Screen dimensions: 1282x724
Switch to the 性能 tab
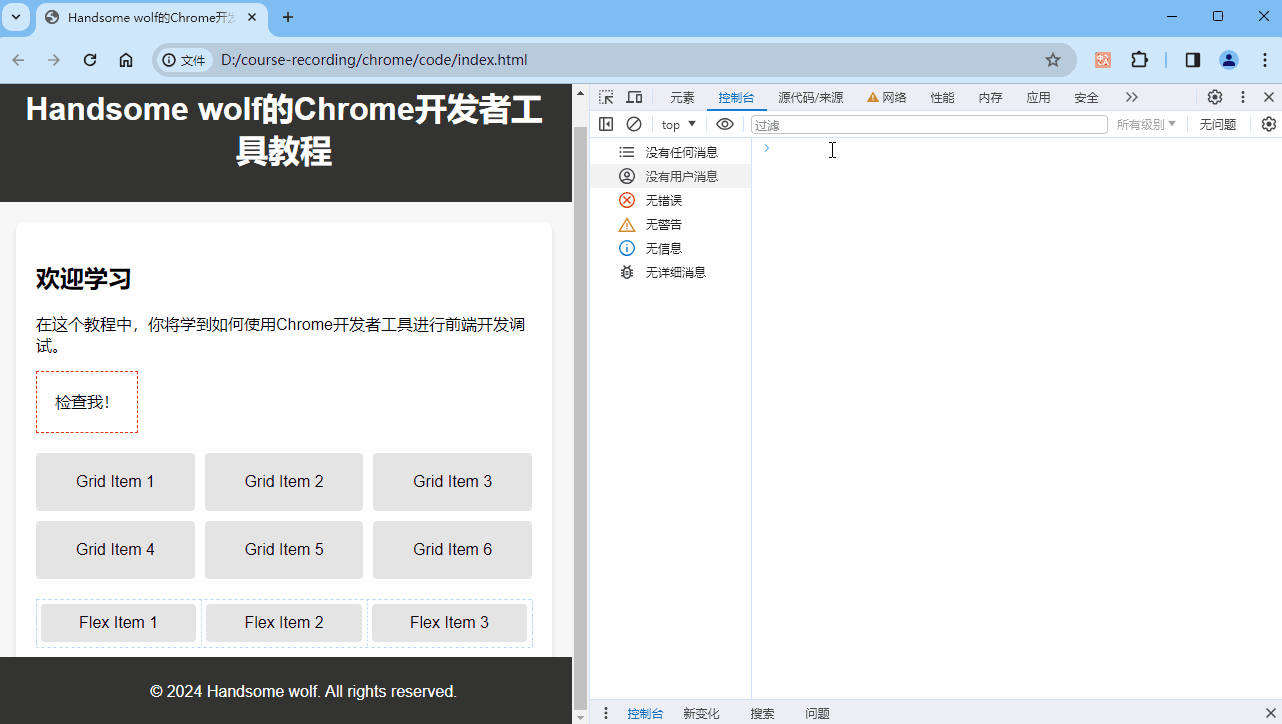(x=942, y=97)
